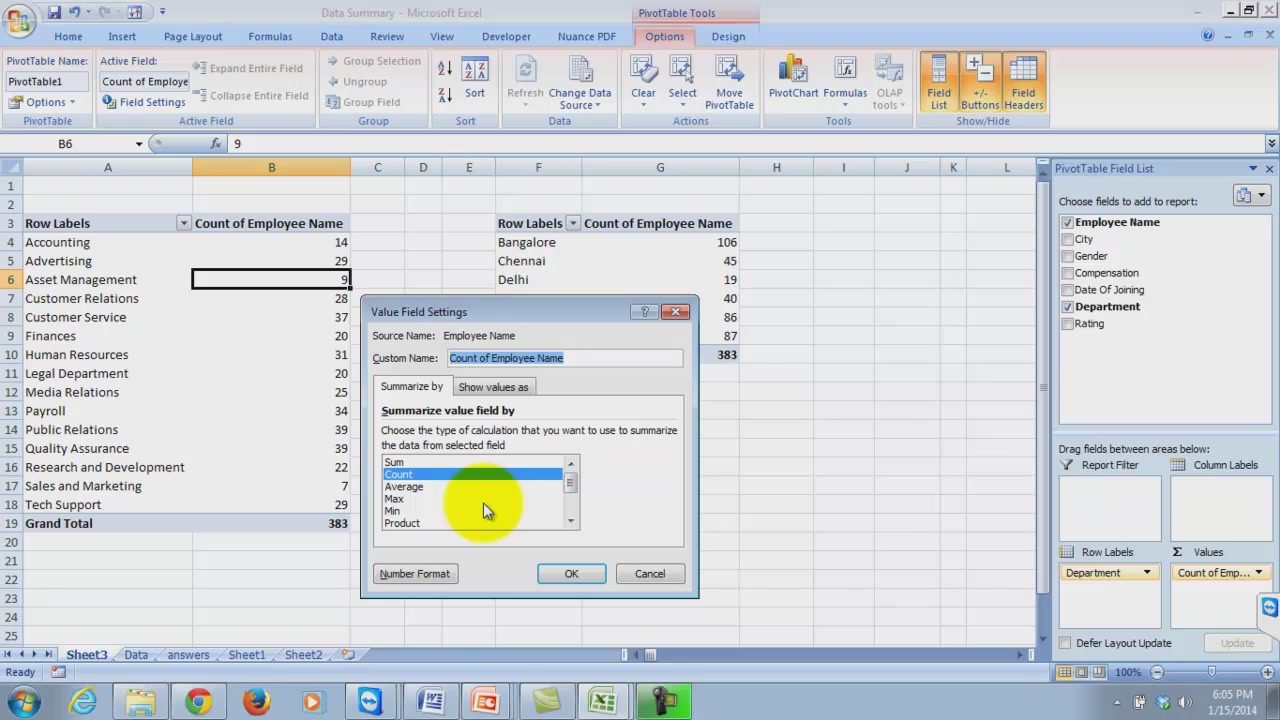Uncheck the Employee Name field

click(1067, 222)
